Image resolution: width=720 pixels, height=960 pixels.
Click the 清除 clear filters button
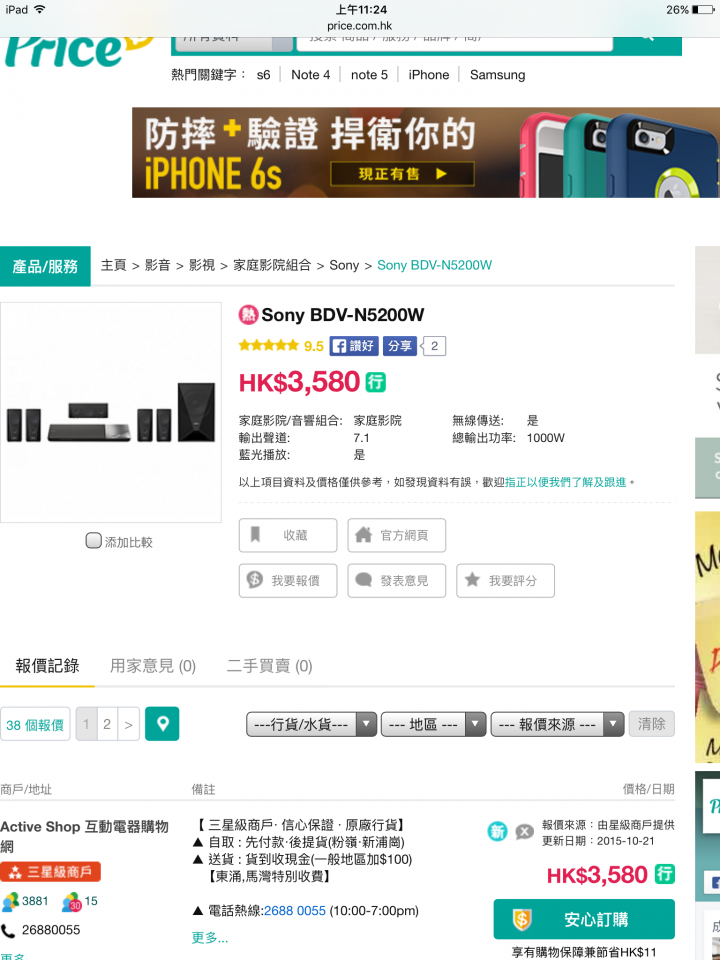pos(651,724)
